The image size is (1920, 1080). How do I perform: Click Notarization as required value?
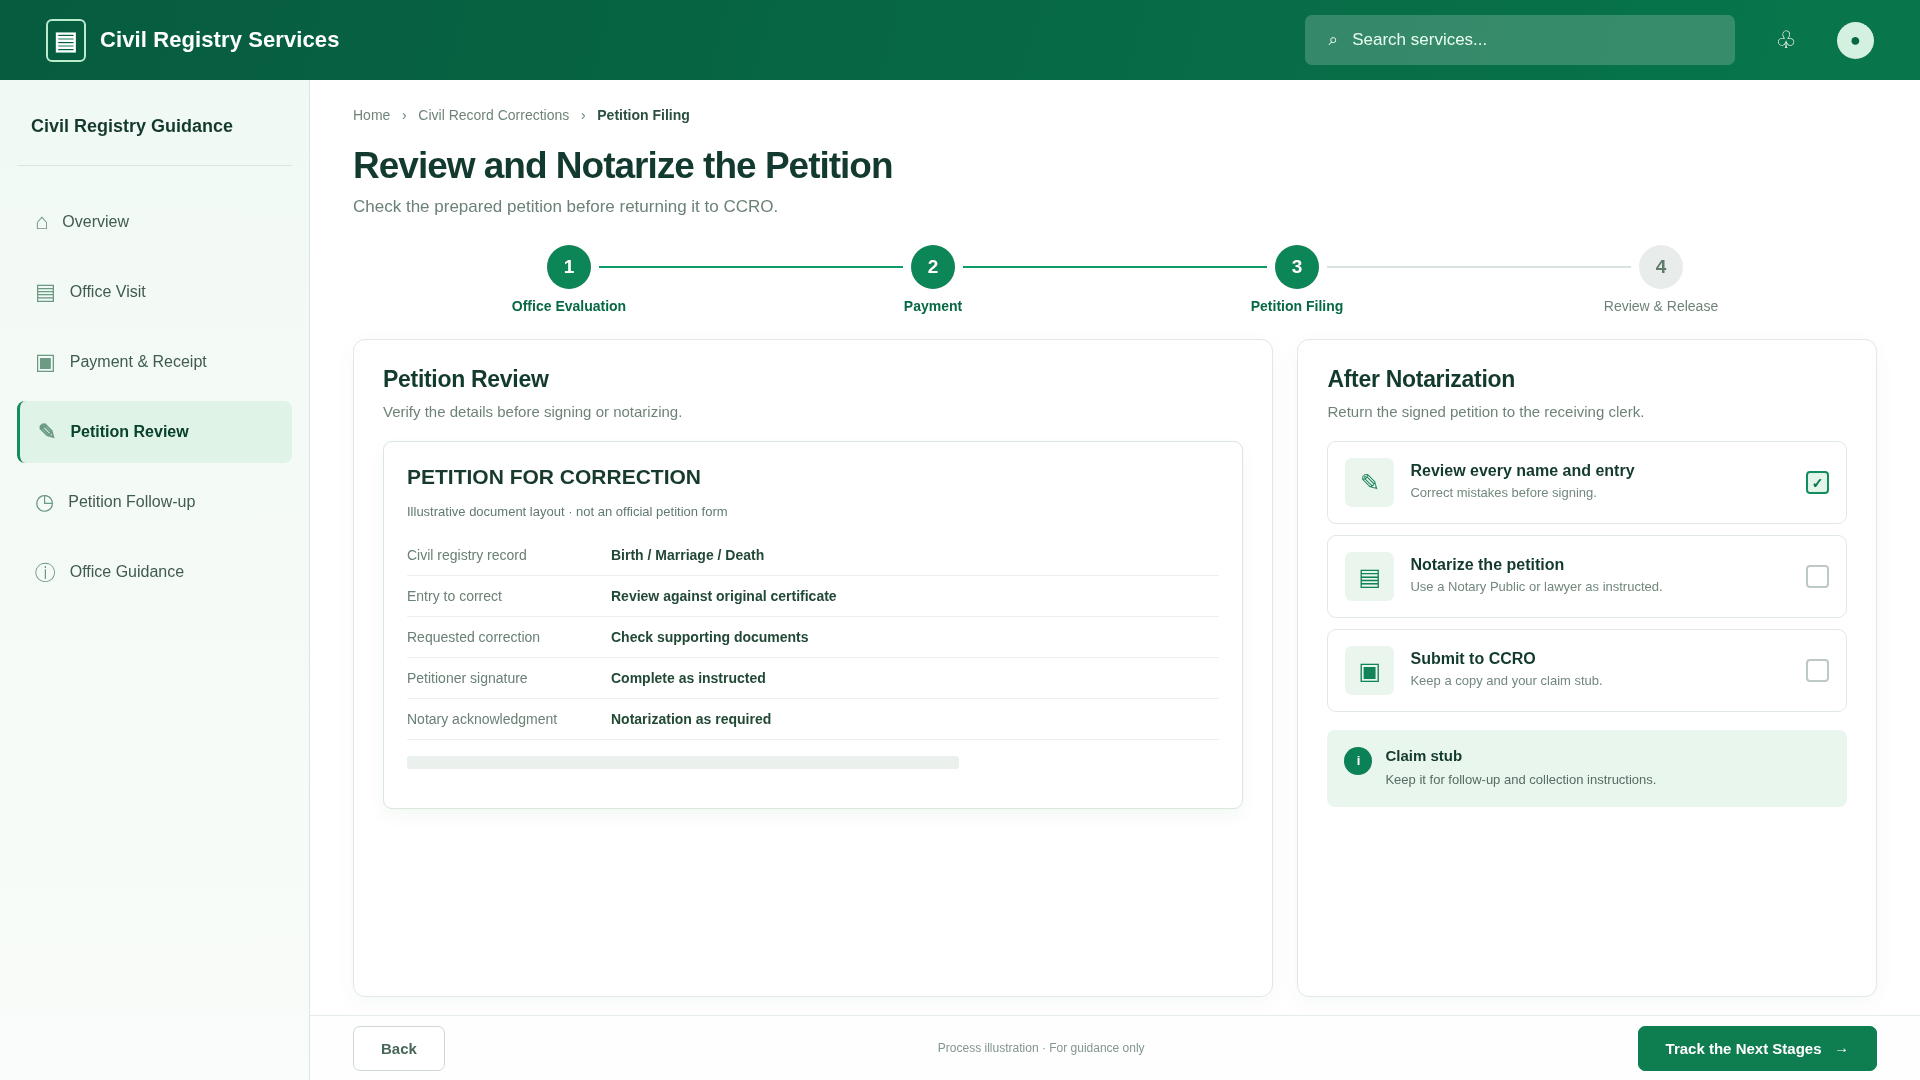pyautogui.click(x=691, y=719)
